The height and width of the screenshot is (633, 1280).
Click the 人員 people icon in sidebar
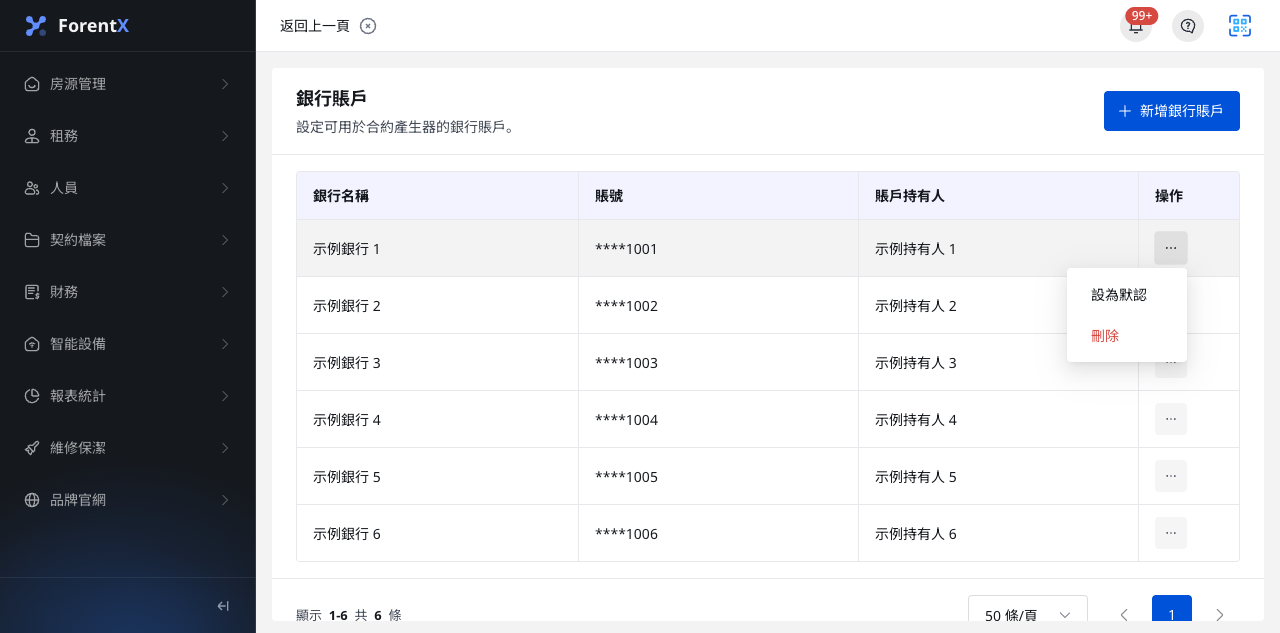(32, 188)
